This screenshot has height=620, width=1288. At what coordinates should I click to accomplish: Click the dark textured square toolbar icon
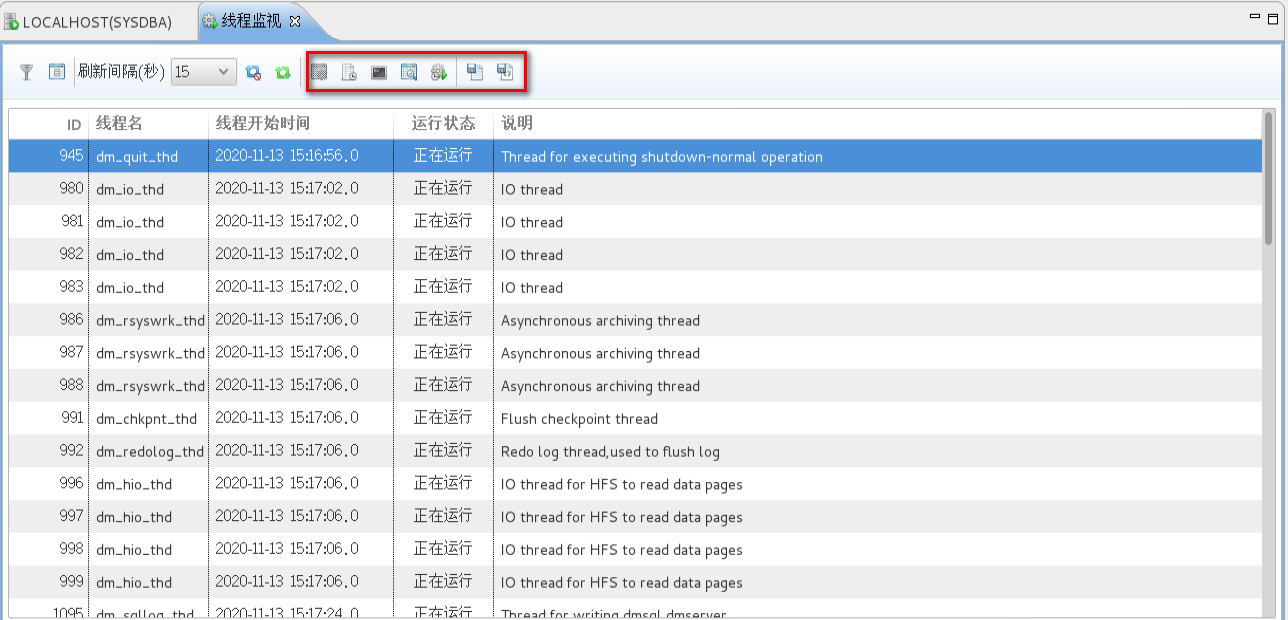click(x=319, y=72)
